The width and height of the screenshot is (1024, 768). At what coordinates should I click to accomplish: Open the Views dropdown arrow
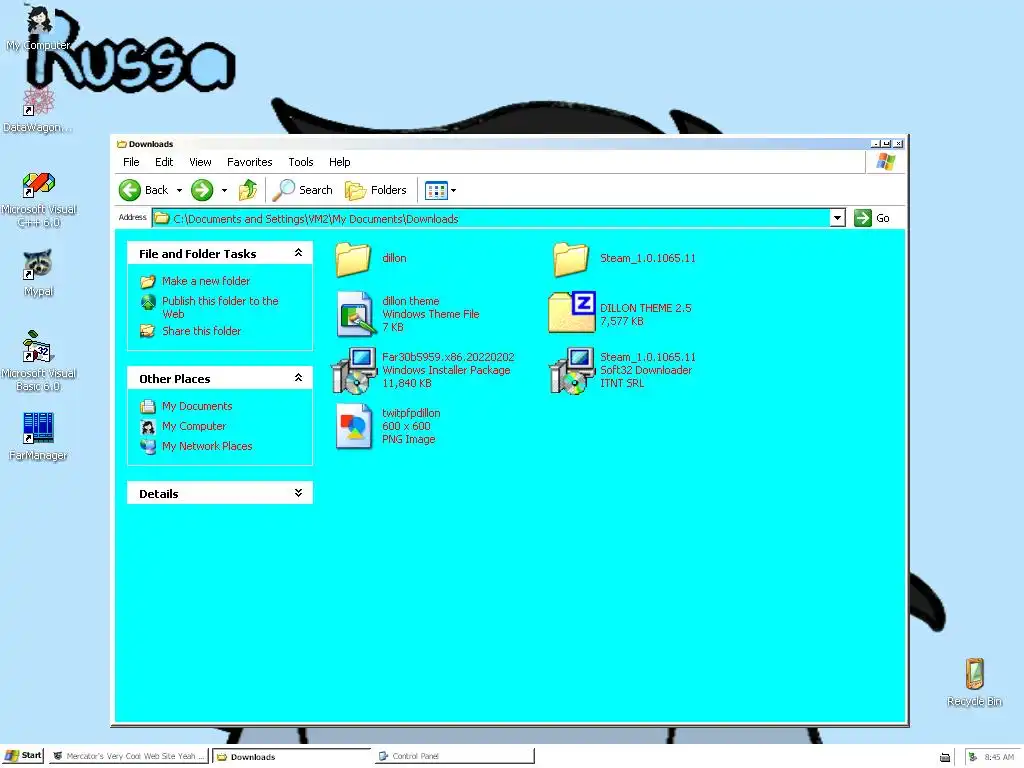click(453, 191)
